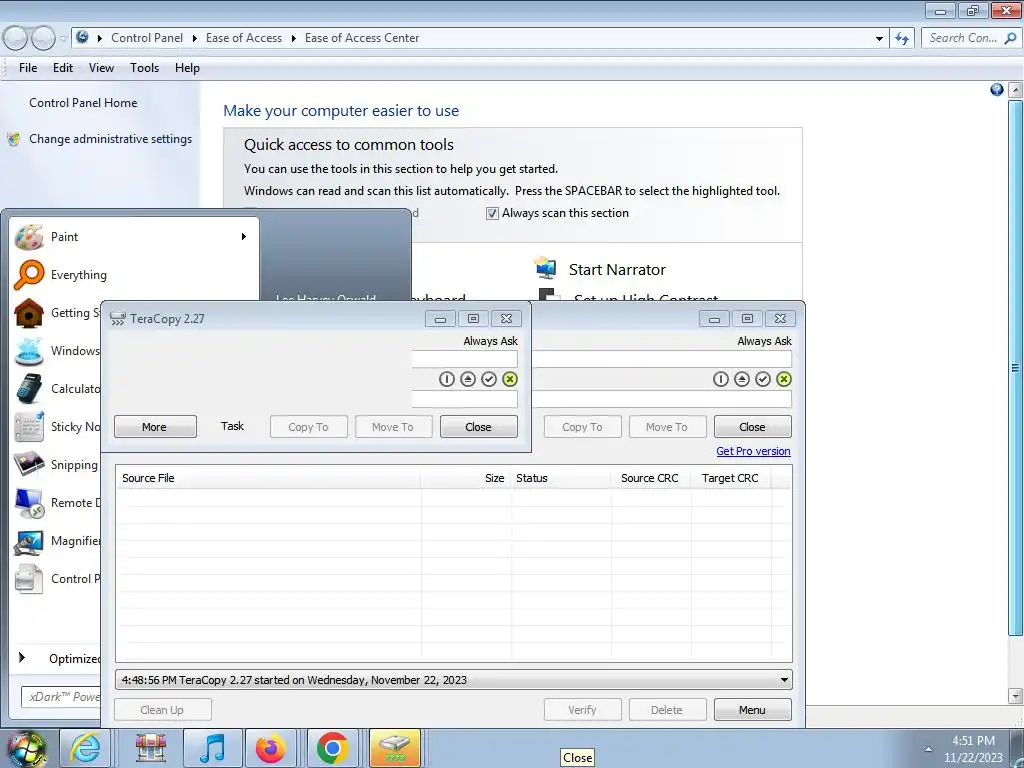Open the File menu
1024x768 pixels.
click(28, 68)
